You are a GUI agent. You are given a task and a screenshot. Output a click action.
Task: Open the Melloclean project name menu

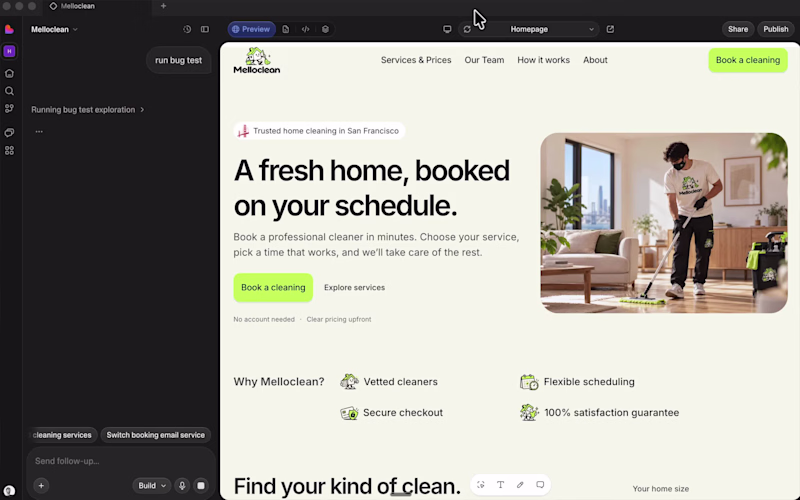(x=54, y=30)
